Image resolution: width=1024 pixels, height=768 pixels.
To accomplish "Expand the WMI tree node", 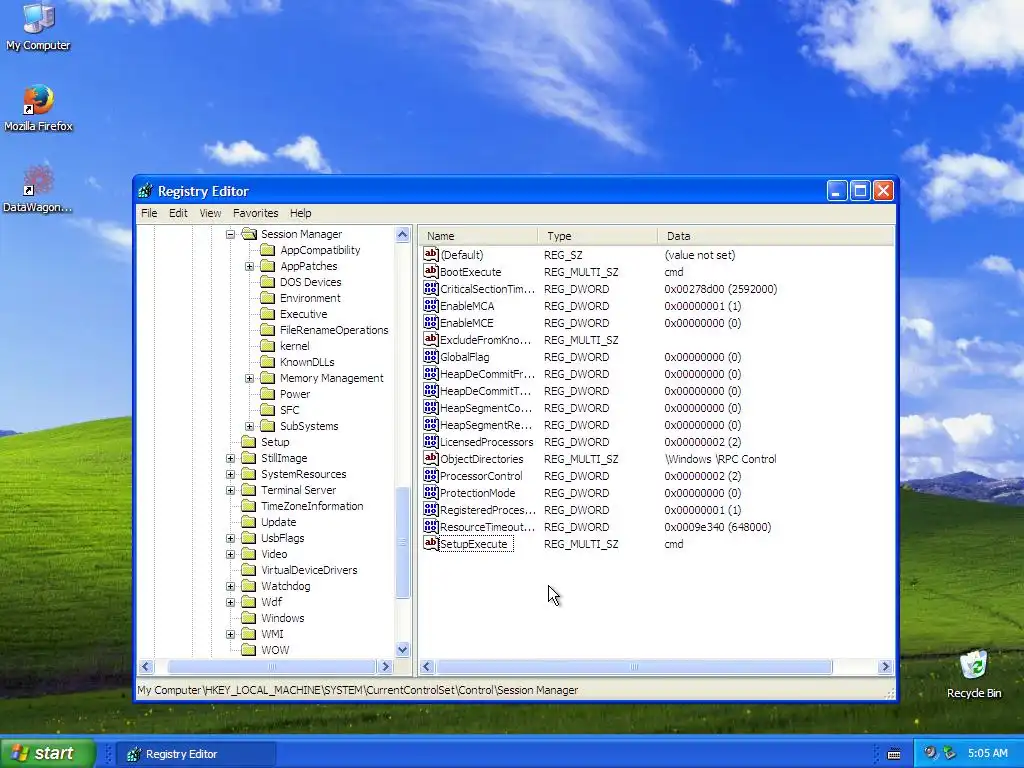I will point(231,634).
